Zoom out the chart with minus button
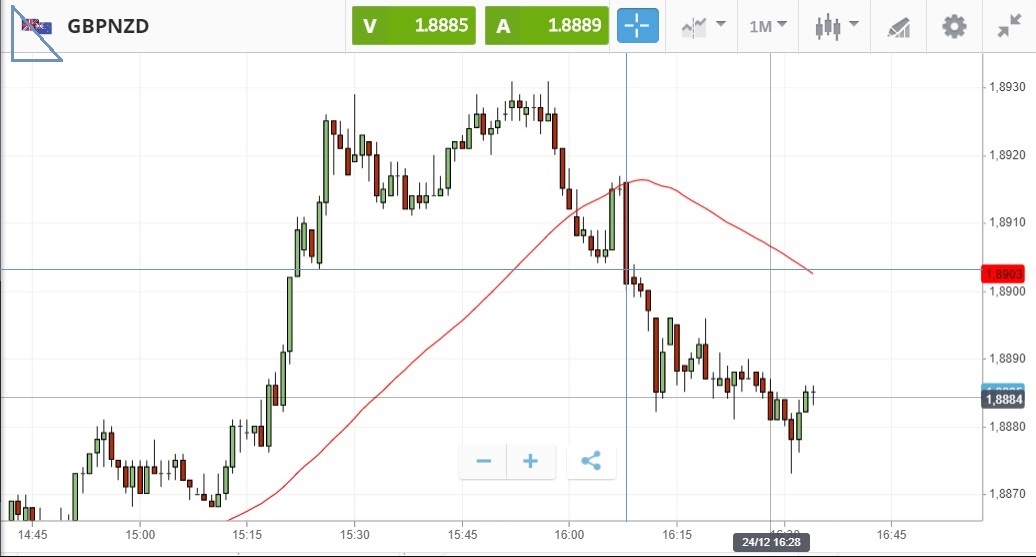Screen dimensions: 1036x557 tap(483, 461)
